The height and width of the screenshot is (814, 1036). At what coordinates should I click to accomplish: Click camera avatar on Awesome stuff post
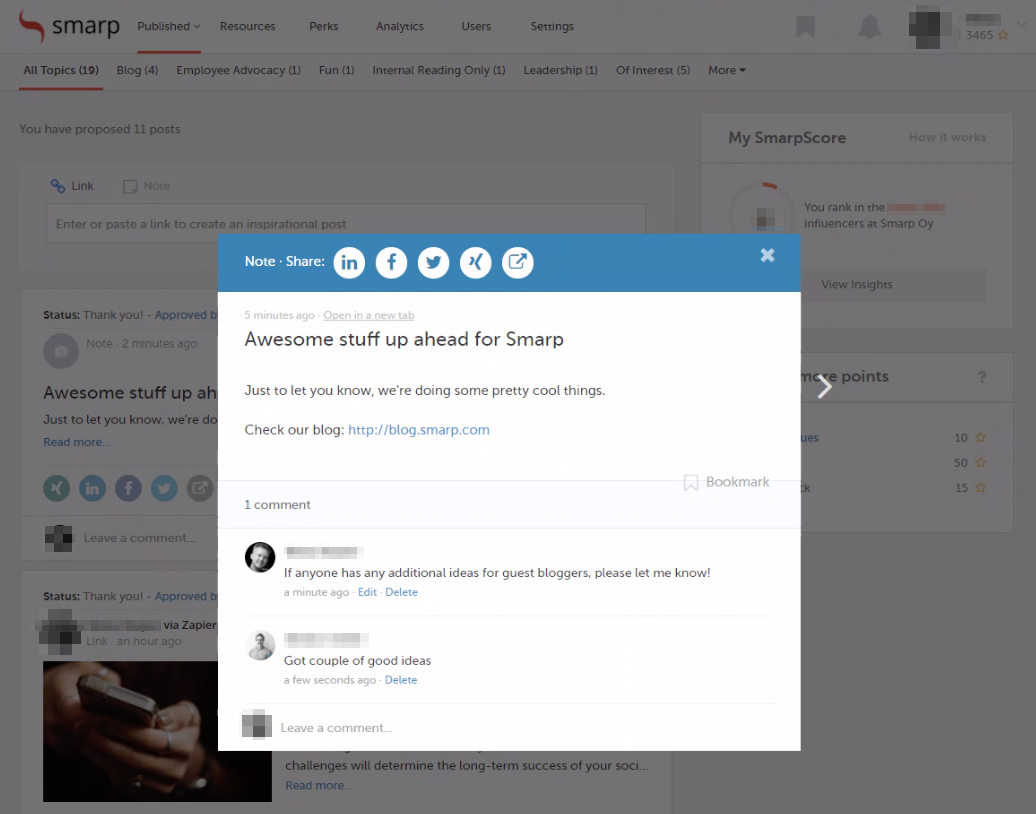[x=61, y=352]
